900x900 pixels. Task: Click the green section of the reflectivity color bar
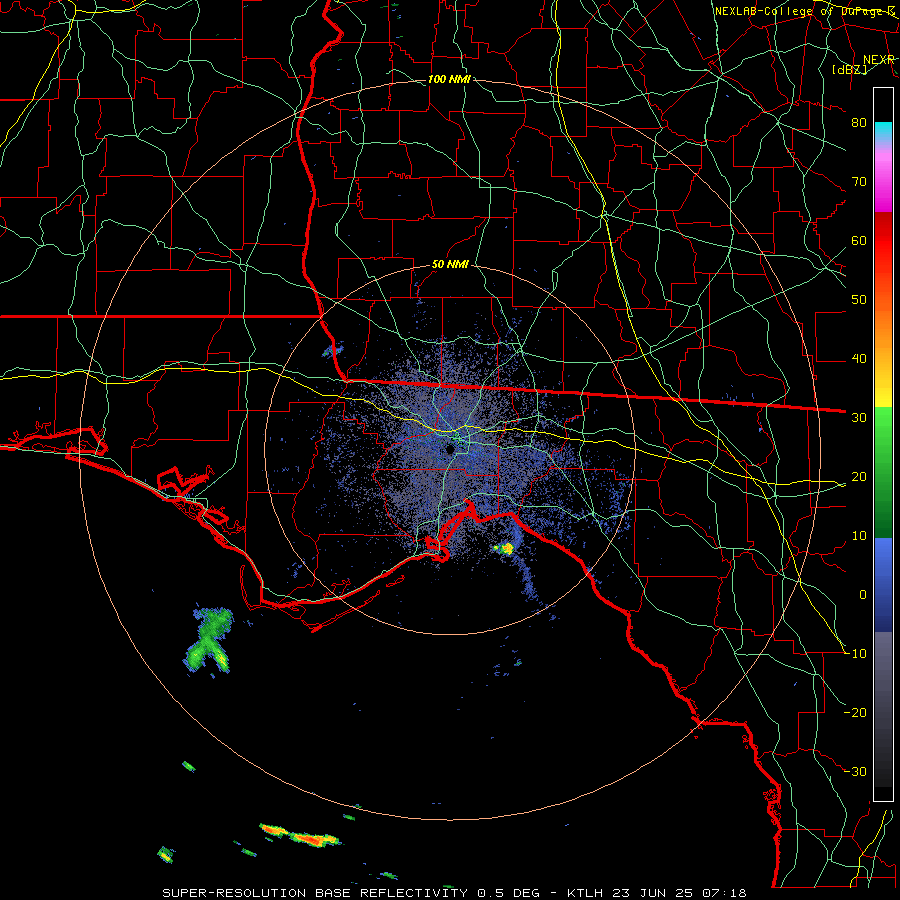(883, 472)
